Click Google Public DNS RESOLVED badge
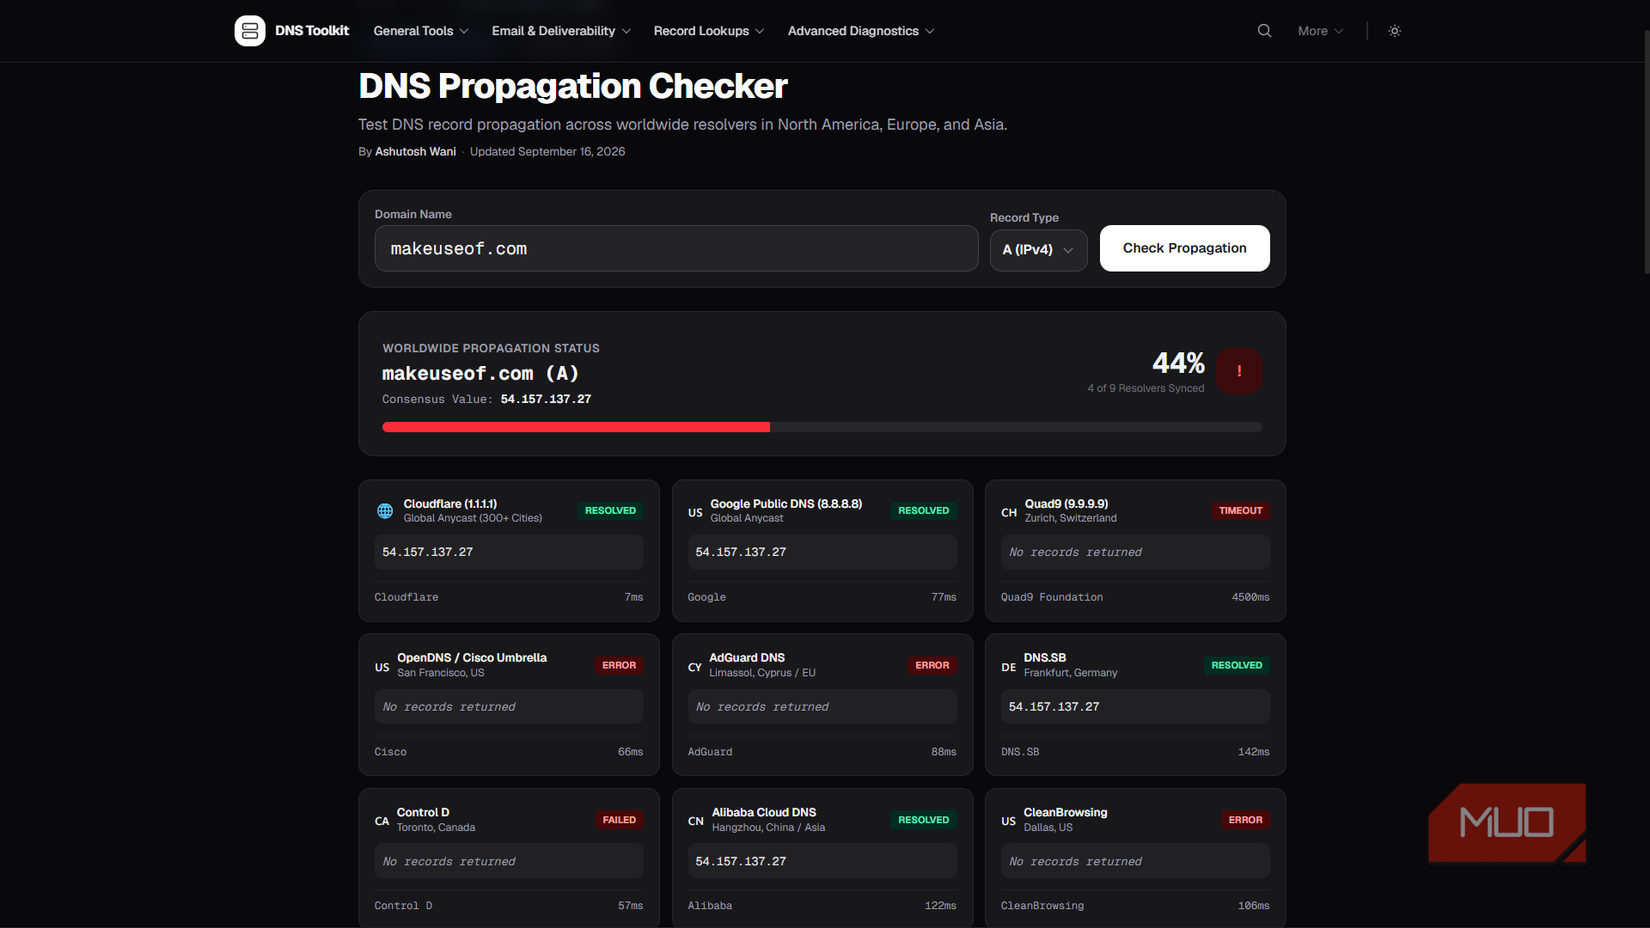The image size is (1650, 928). point(923,511)
